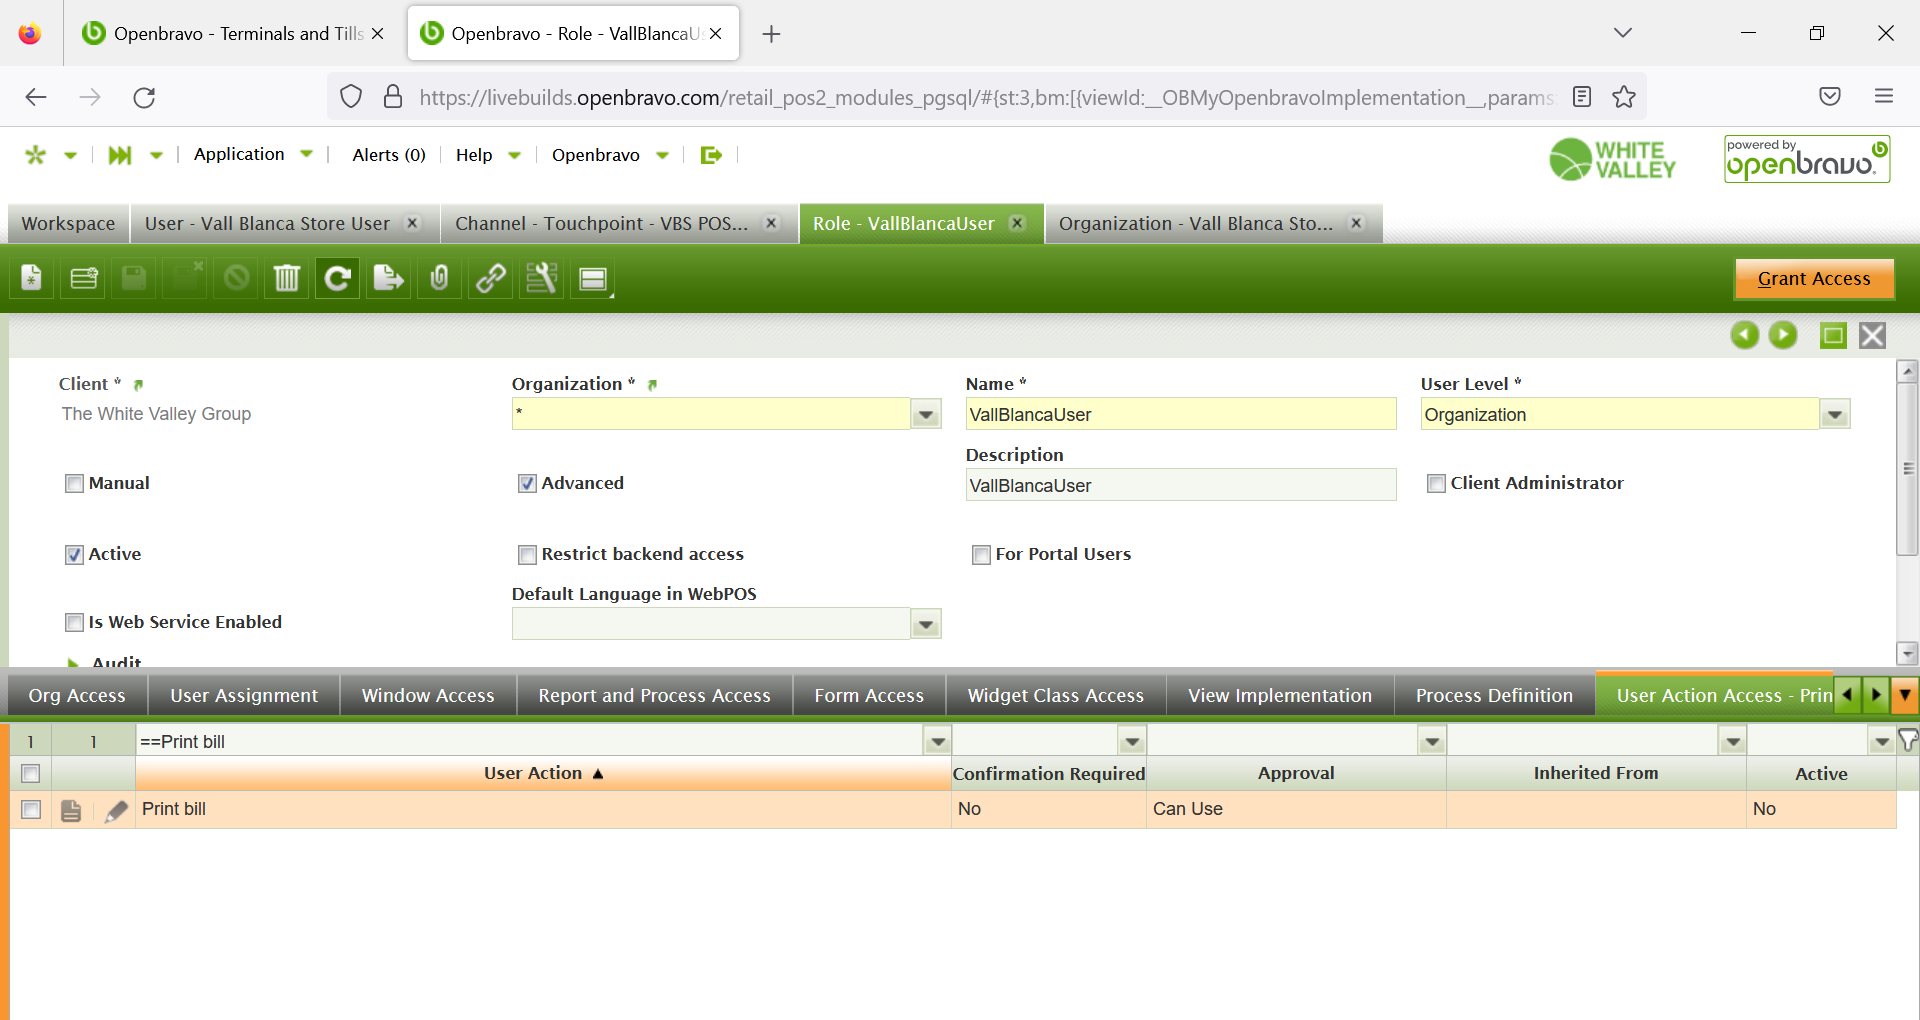The height and width of the screenshot is (1020, 1920).
Task: Go to next record green arrow
Action: (x=1782, y=335)
